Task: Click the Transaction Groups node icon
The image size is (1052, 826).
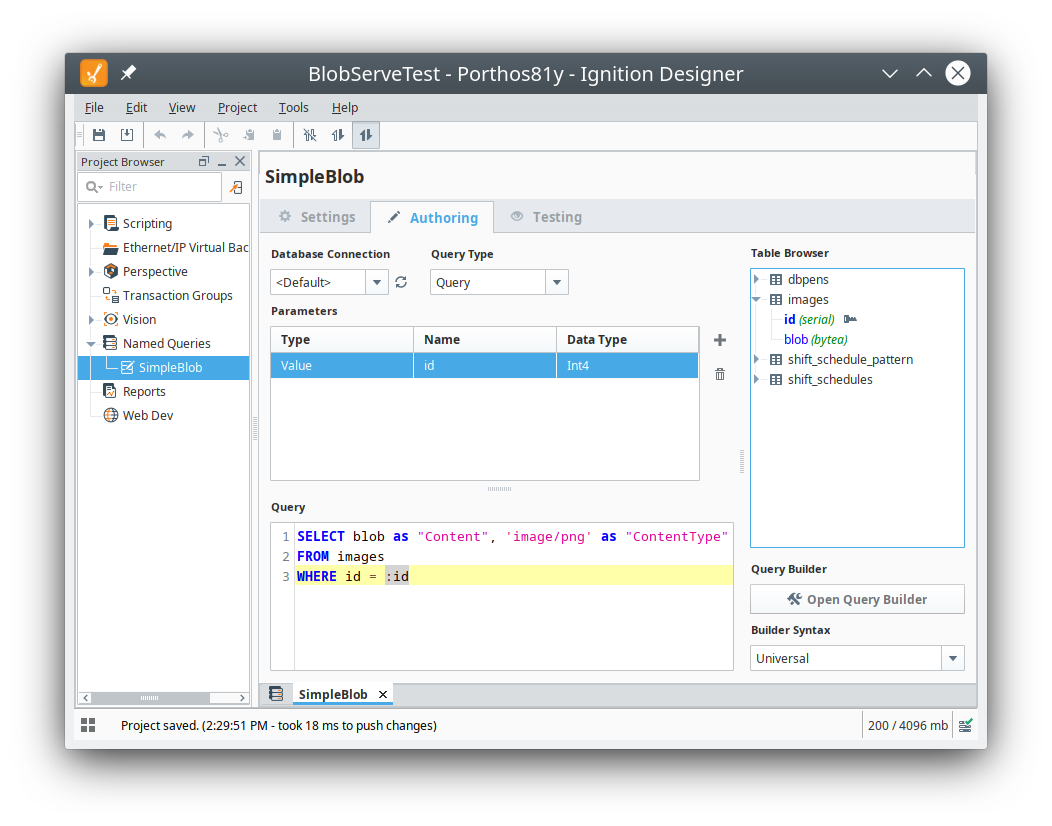Action: (x=111, y=295)
